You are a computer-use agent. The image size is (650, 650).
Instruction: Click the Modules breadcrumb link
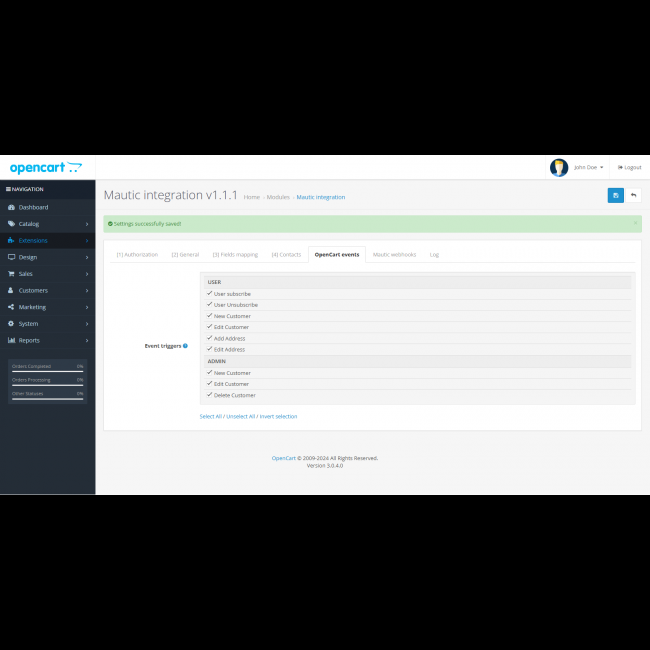point(278,197)
